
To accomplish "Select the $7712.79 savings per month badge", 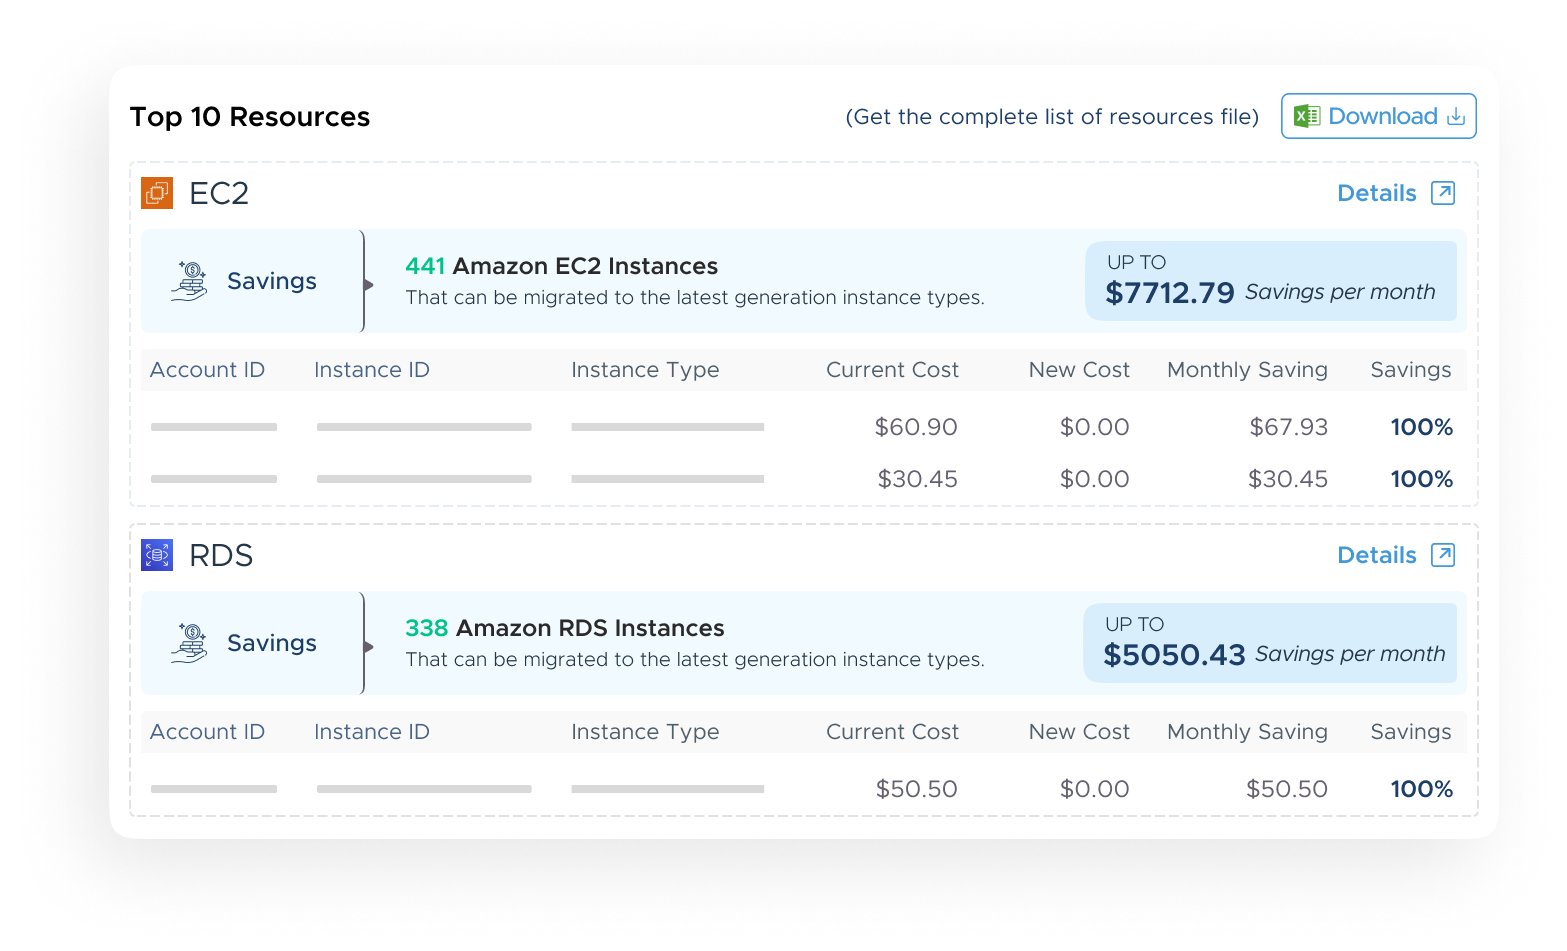I will coord(1270,281).
